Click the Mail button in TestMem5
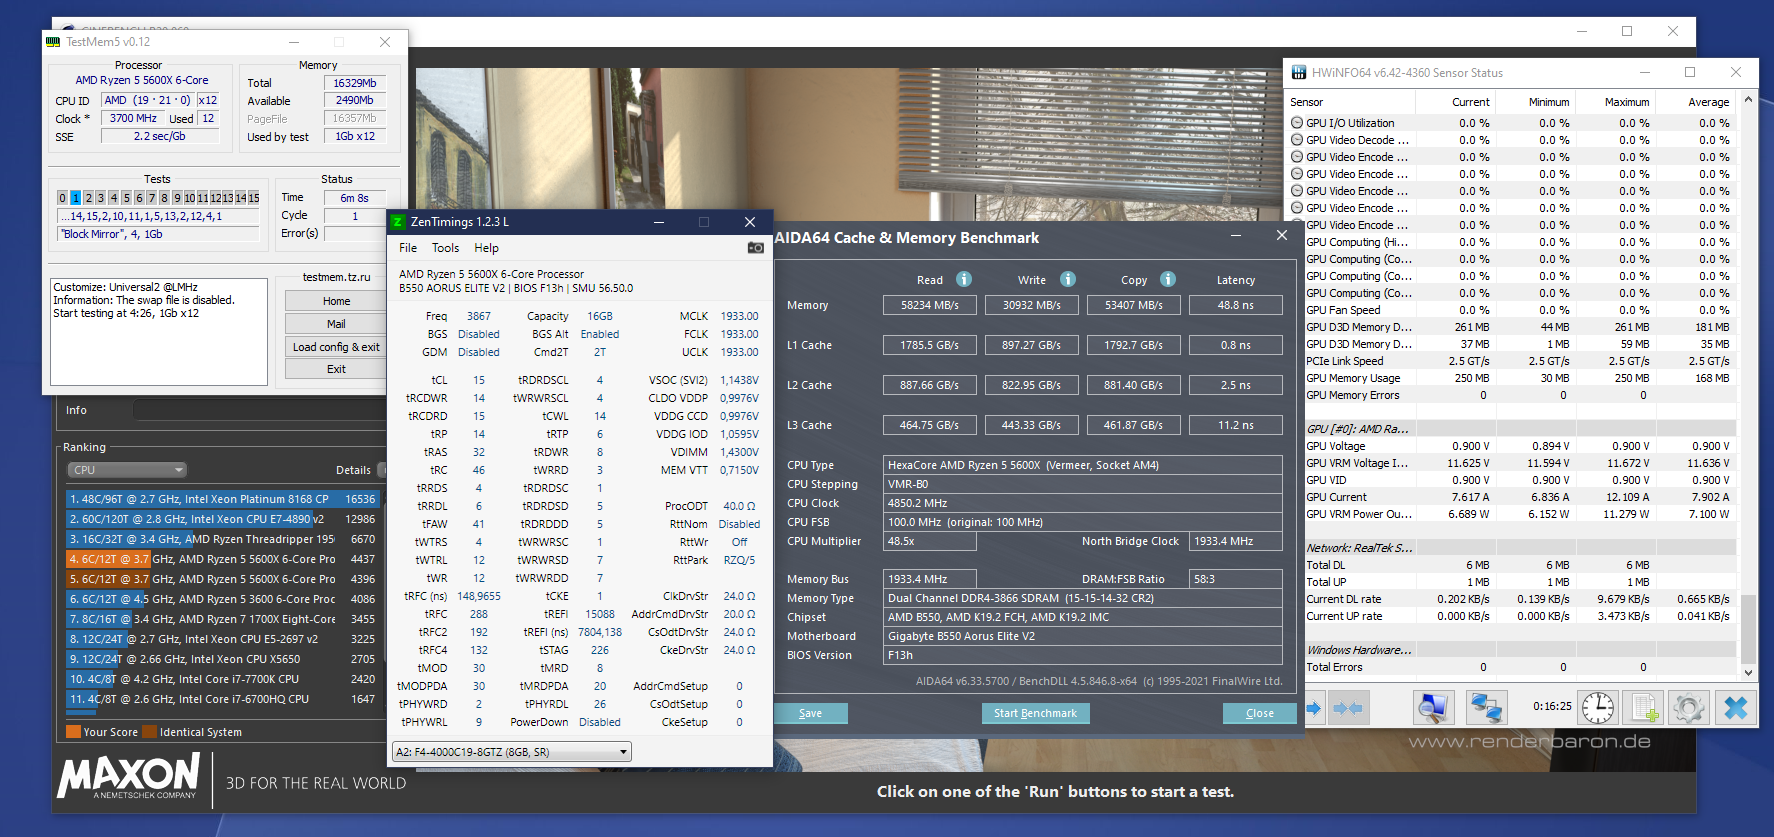 pyautogui.click(x=336, y=324)
